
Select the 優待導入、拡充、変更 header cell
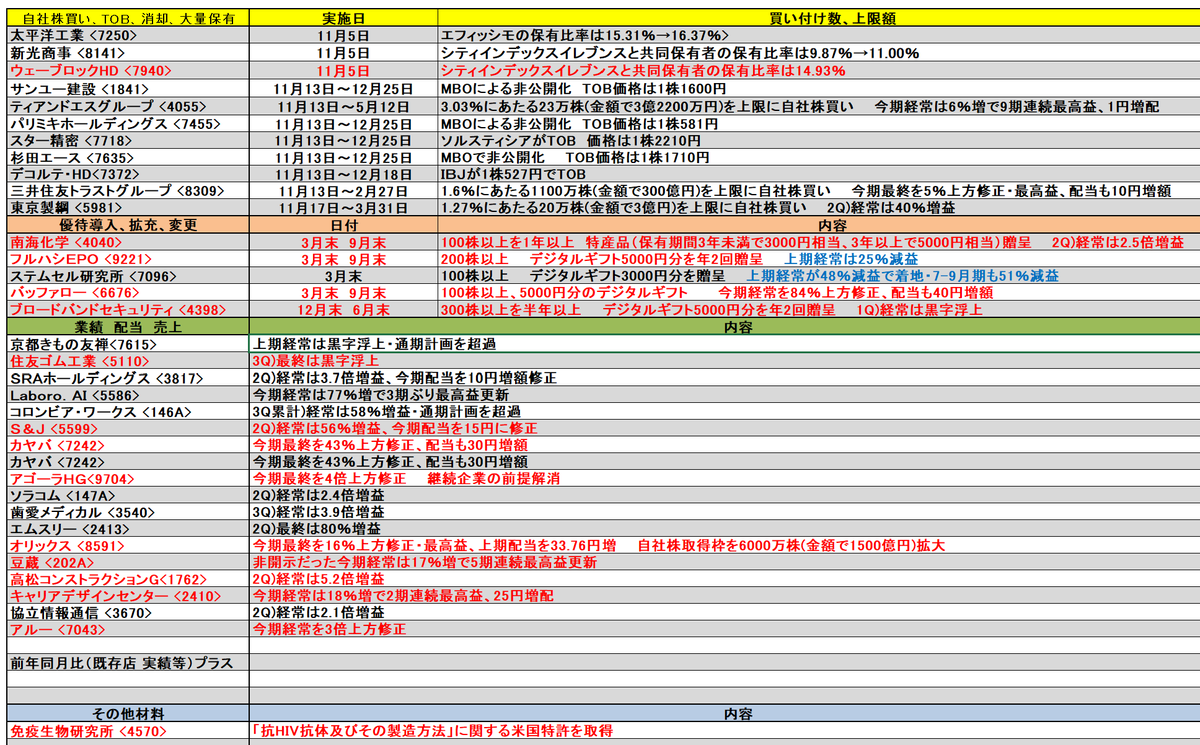127,225
